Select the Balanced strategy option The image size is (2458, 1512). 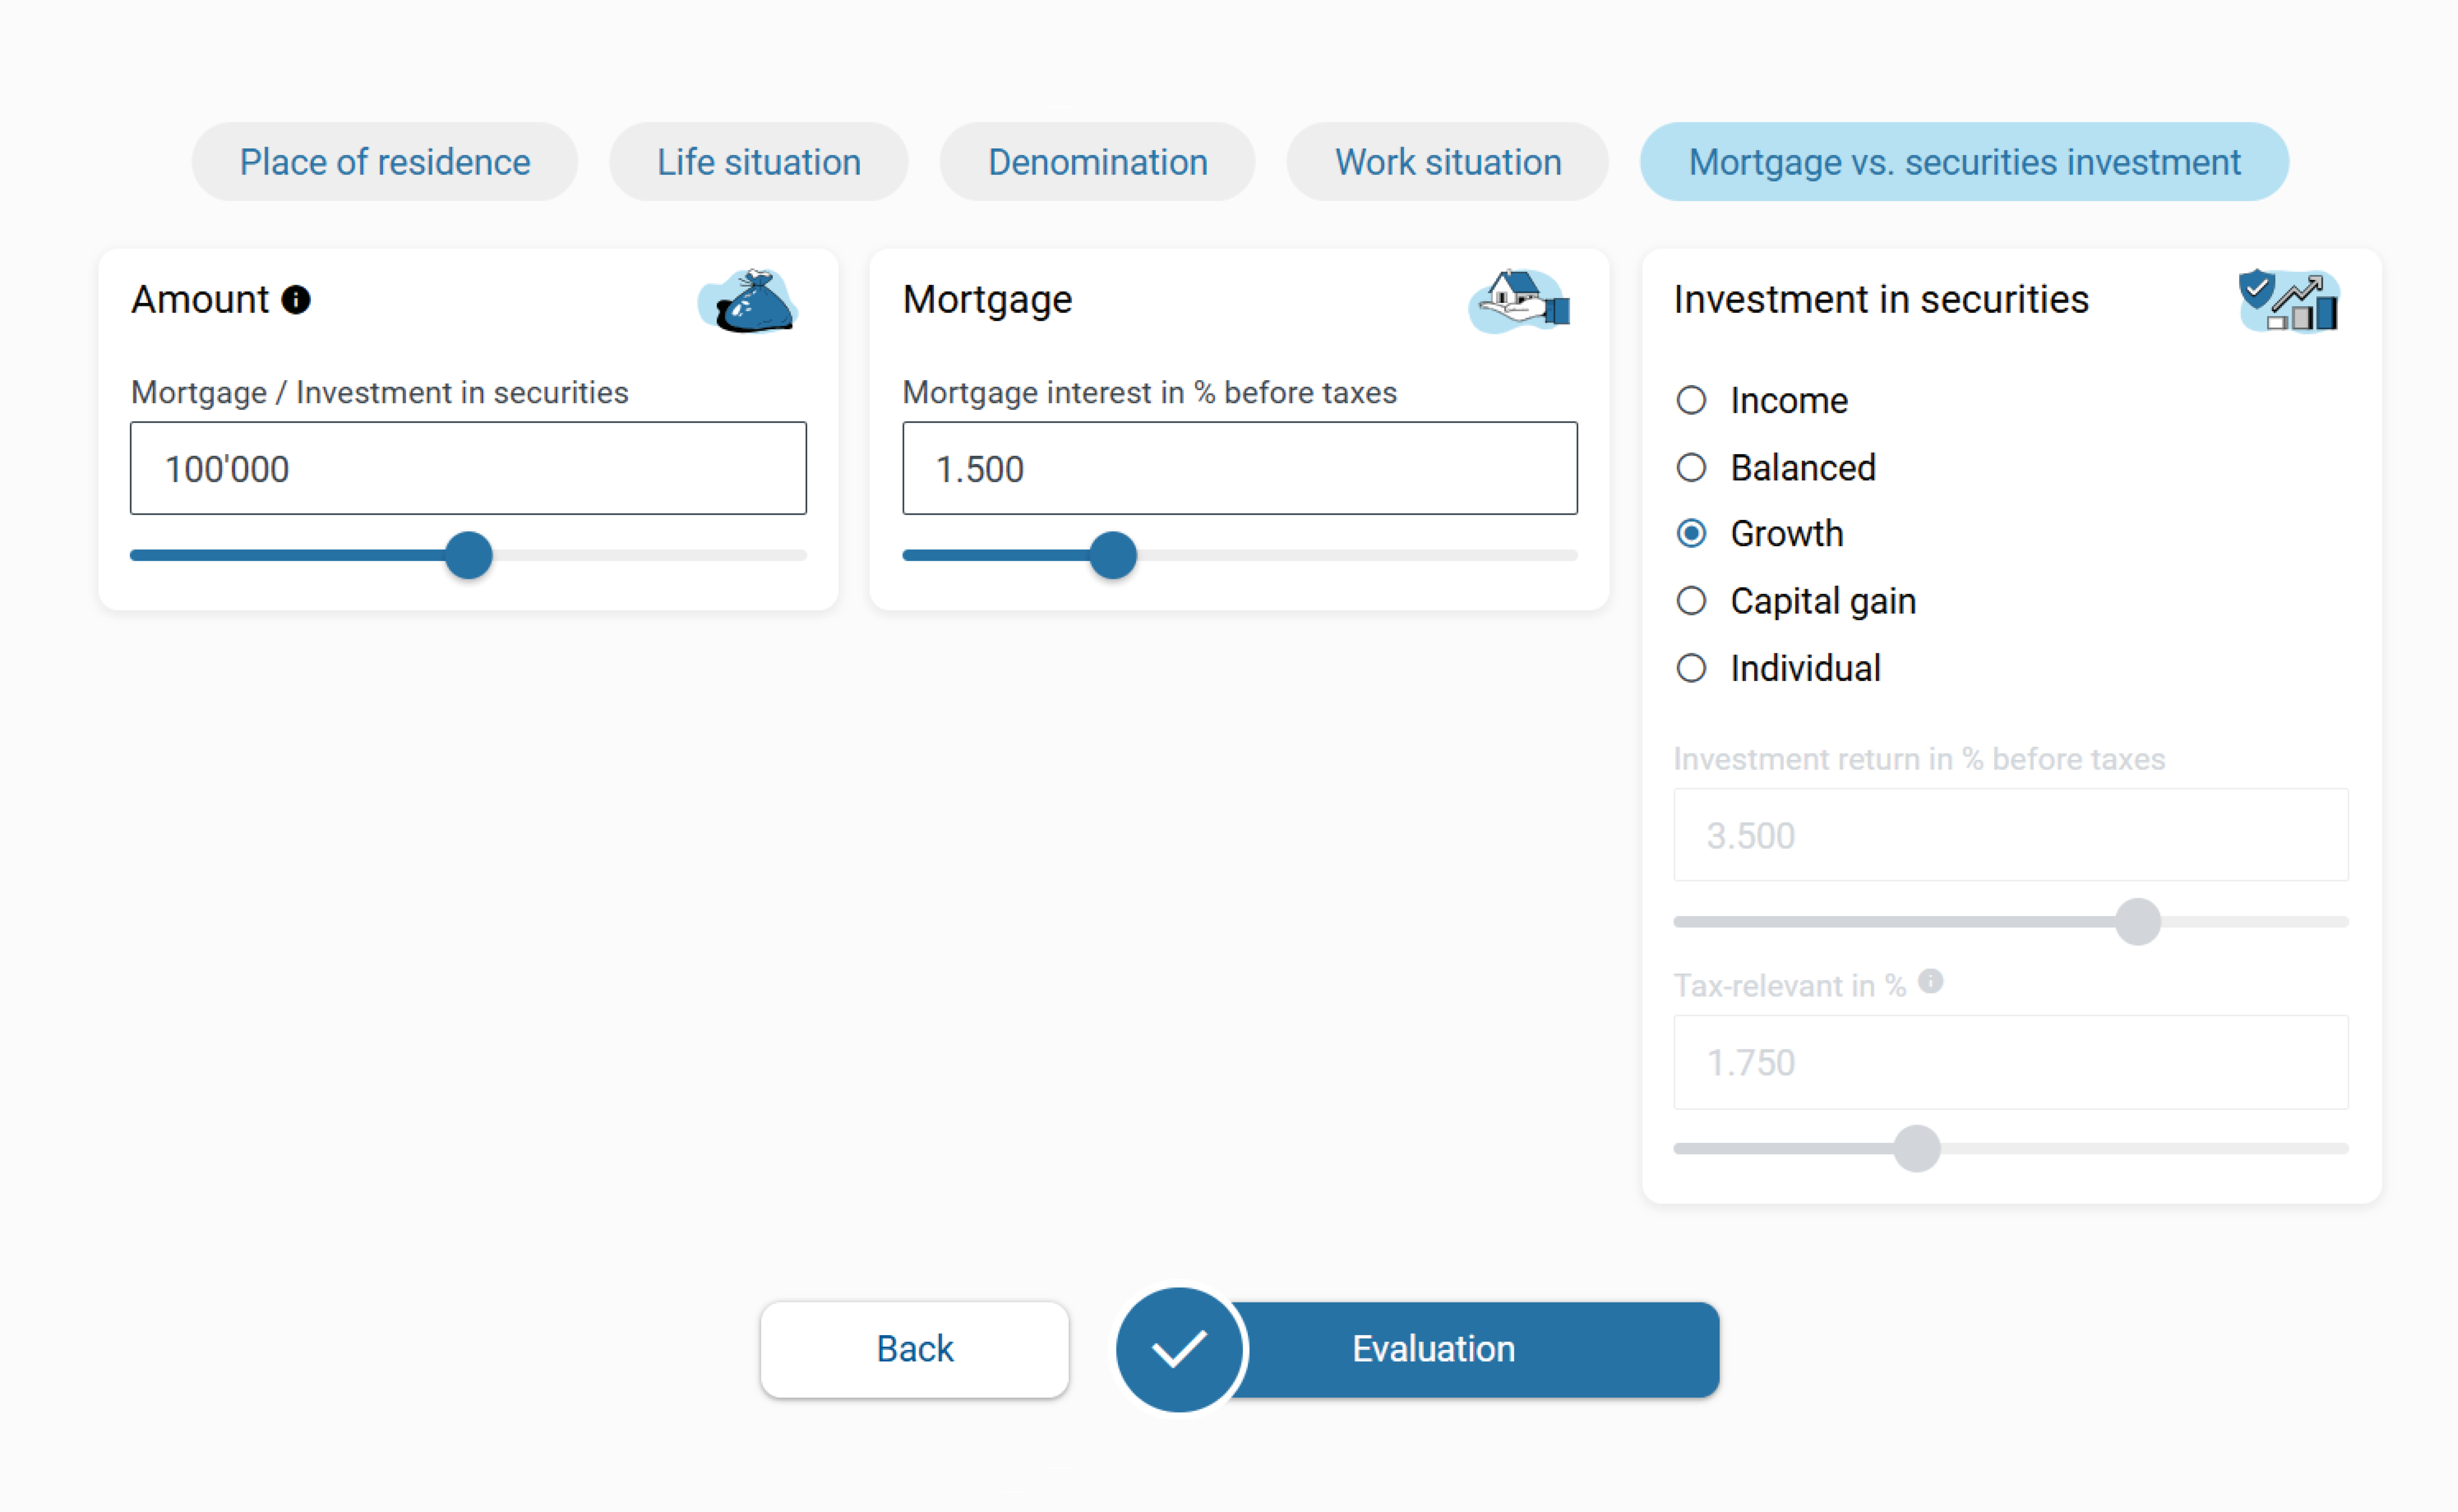(x=1691, y=467)
